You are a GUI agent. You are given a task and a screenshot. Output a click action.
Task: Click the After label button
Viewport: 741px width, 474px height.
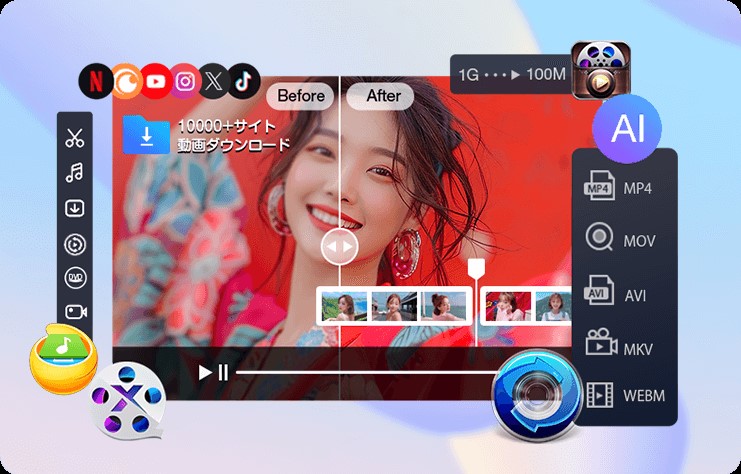pyautogui.click(x=380, y=96)
